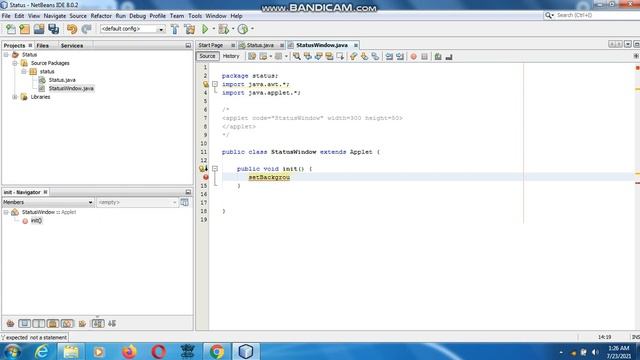The width and height of the screenshot is (640, 360).
Task: Click the Undo arrow icon
Action: 72,29
